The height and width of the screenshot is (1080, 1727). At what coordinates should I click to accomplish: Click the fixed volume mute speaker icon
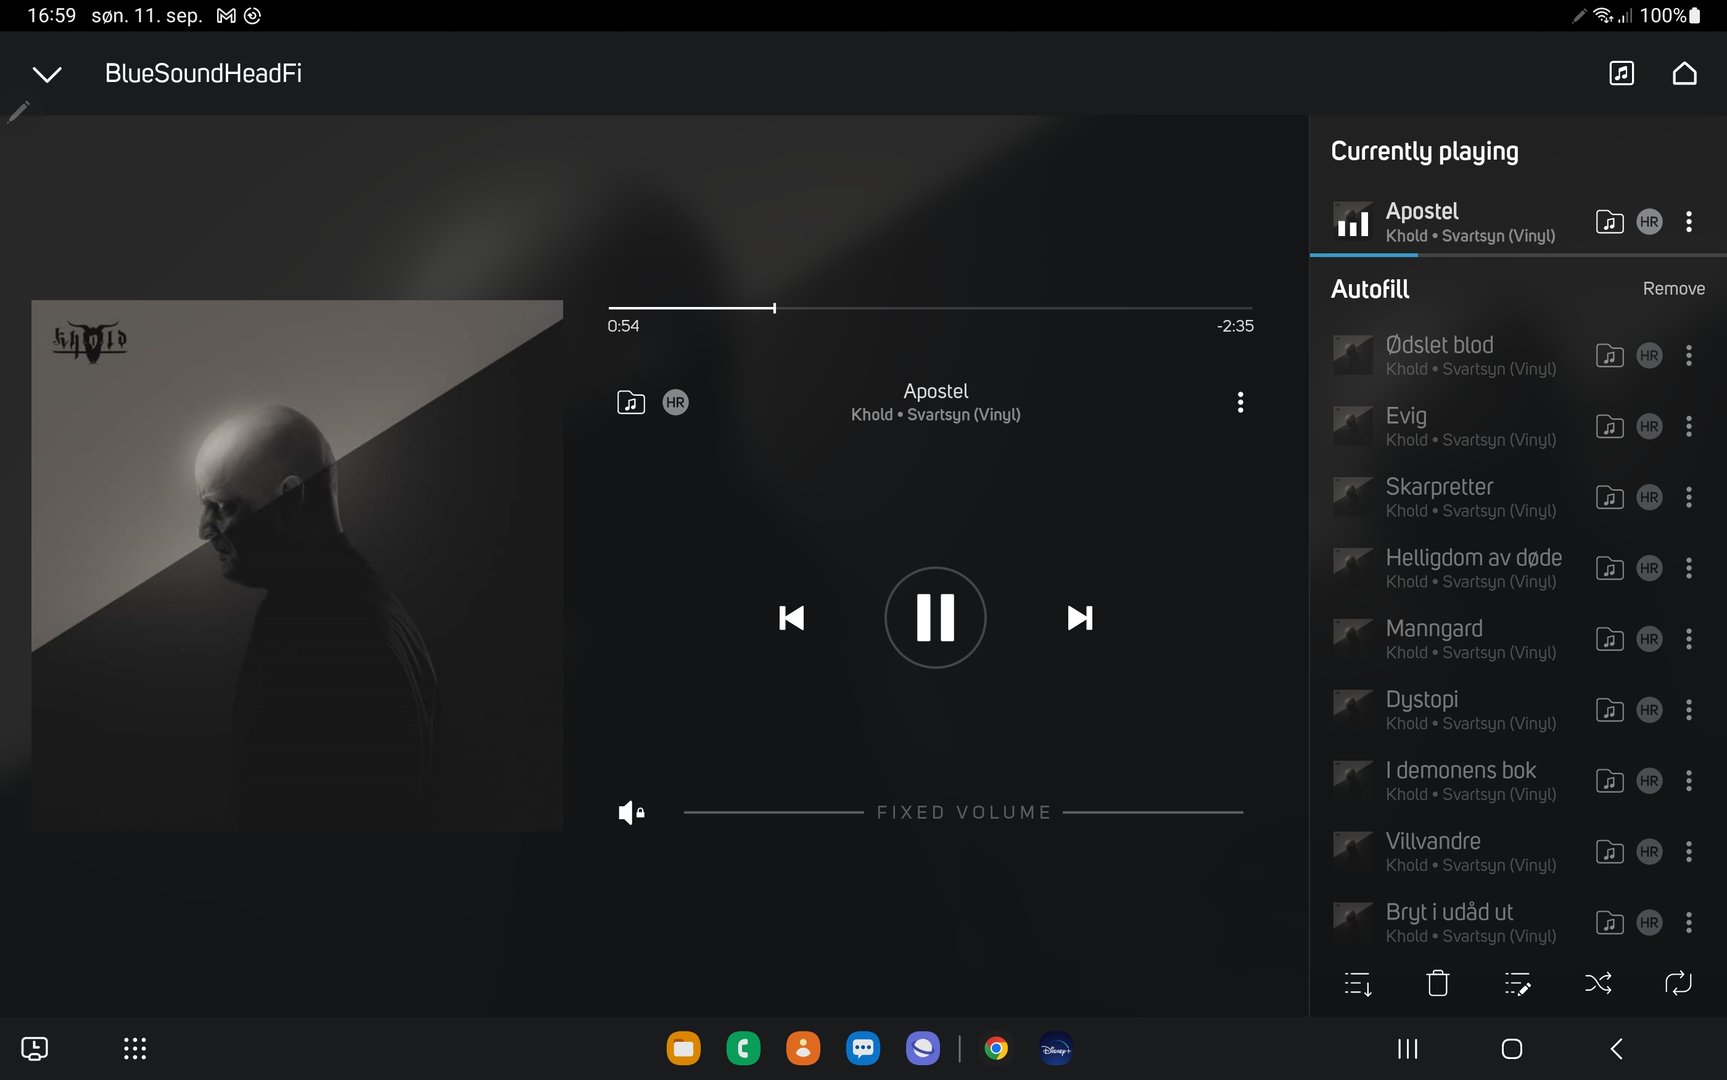point(631,813)
